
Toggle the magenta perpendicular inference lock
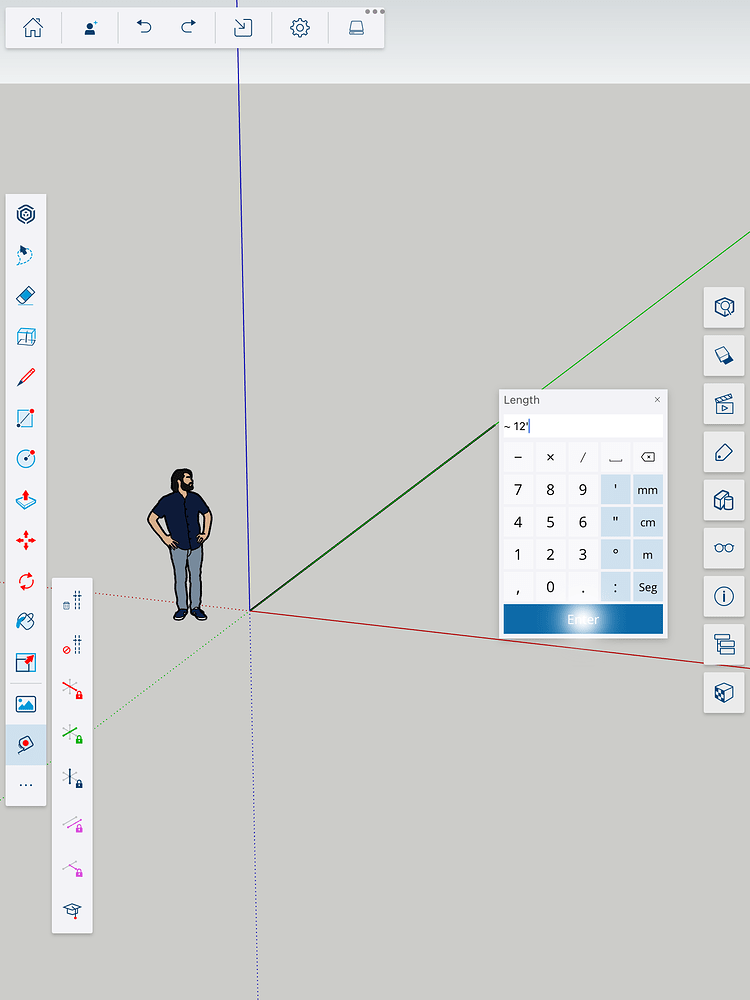72,868
